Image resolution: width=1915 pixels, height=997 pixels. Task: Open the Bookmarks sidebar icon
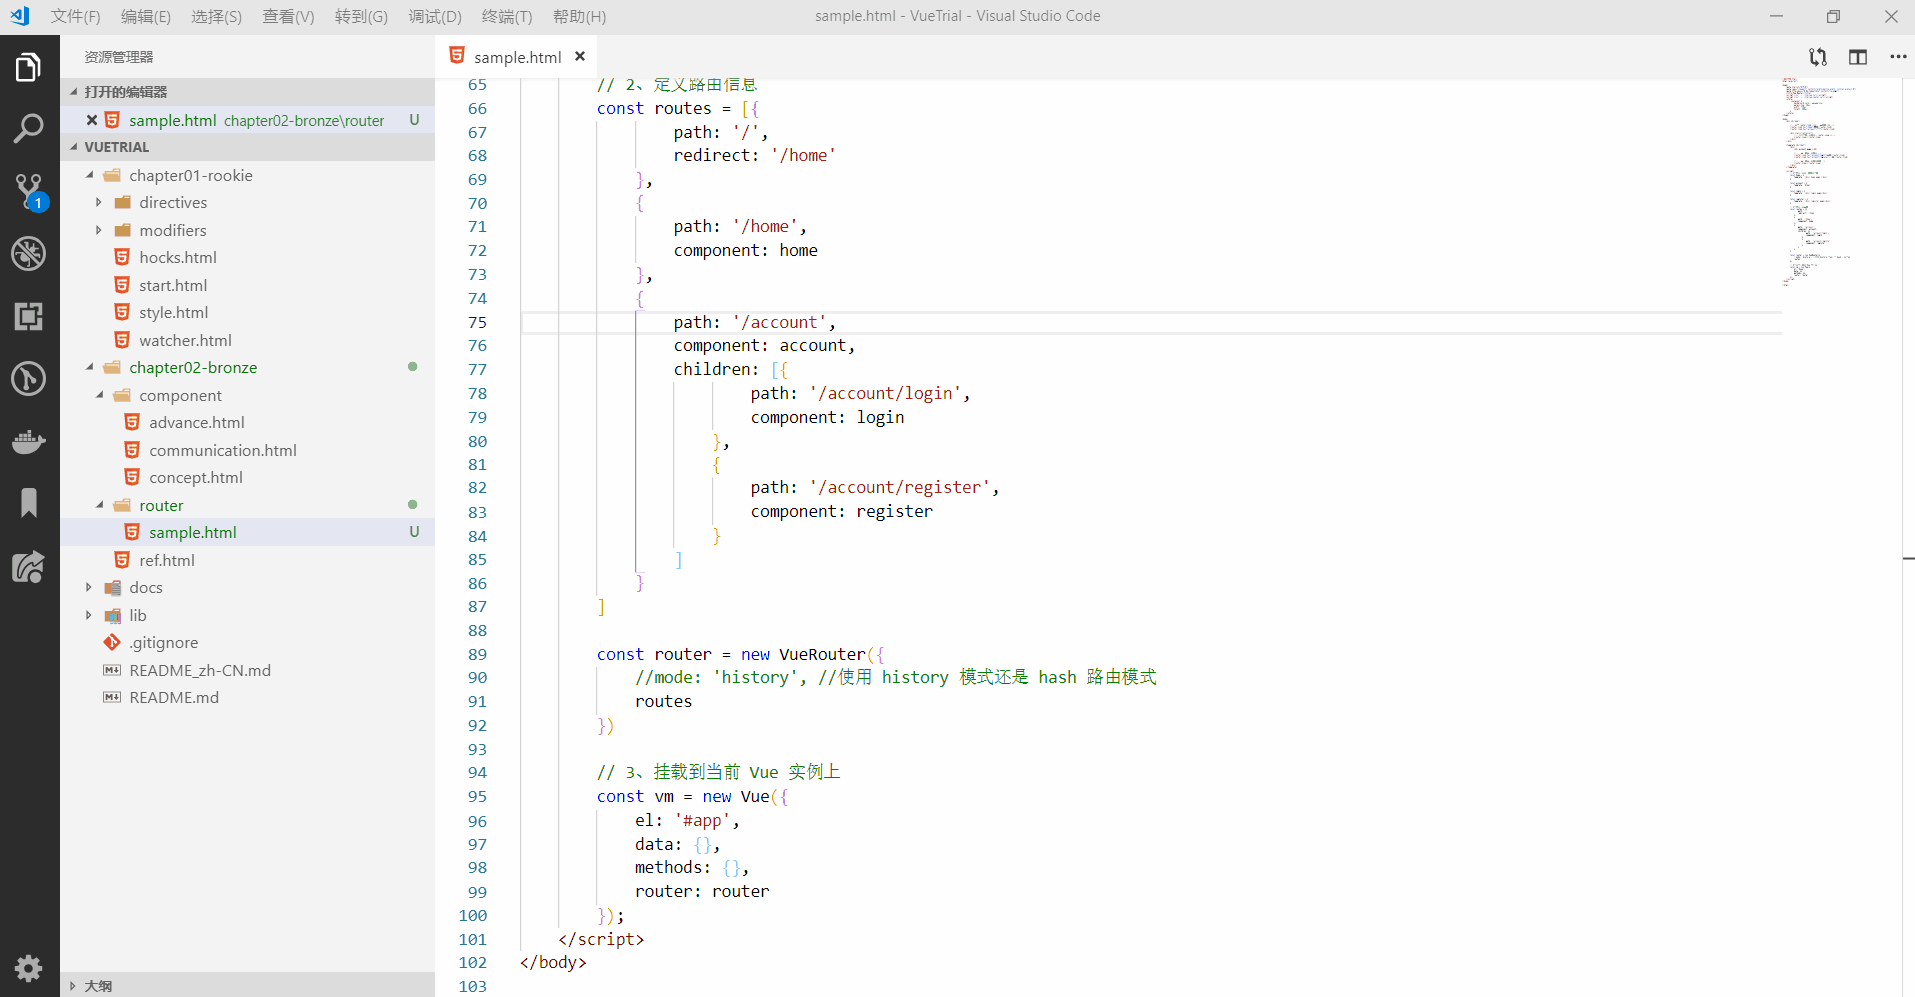pyautogui.click(x=28, y=503)
